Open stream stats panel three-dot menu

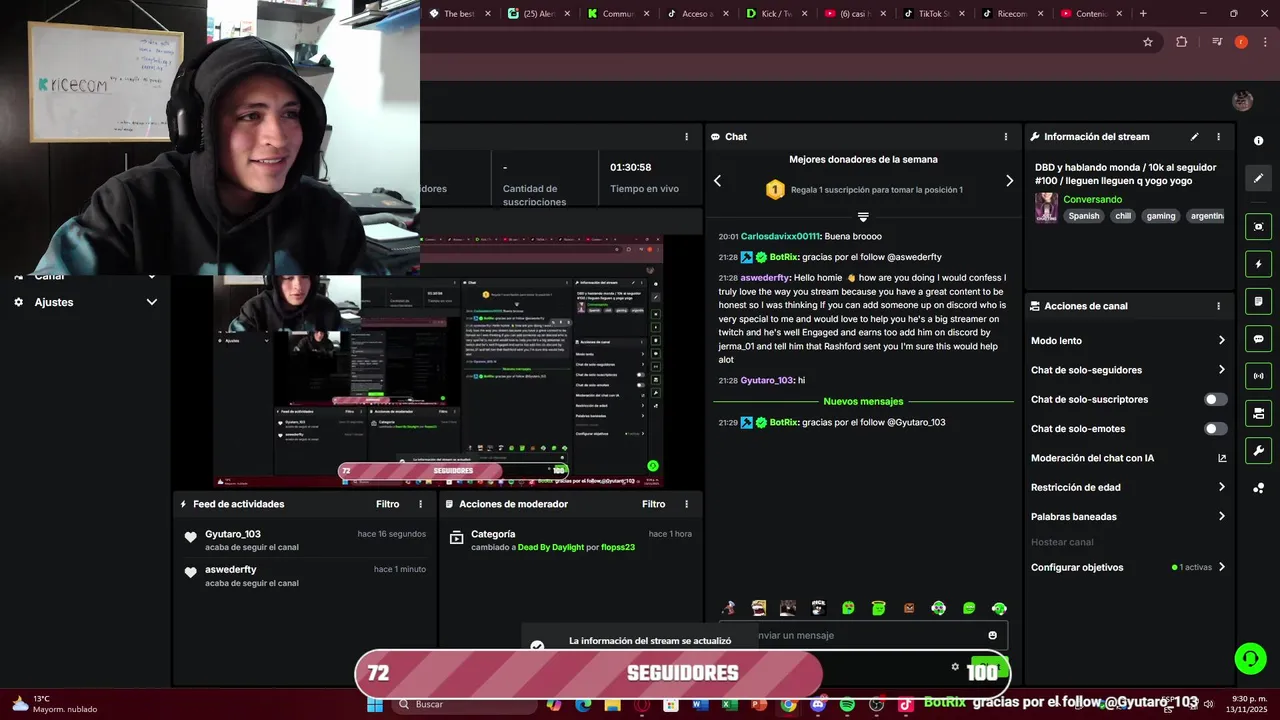[x=686, y=137]
